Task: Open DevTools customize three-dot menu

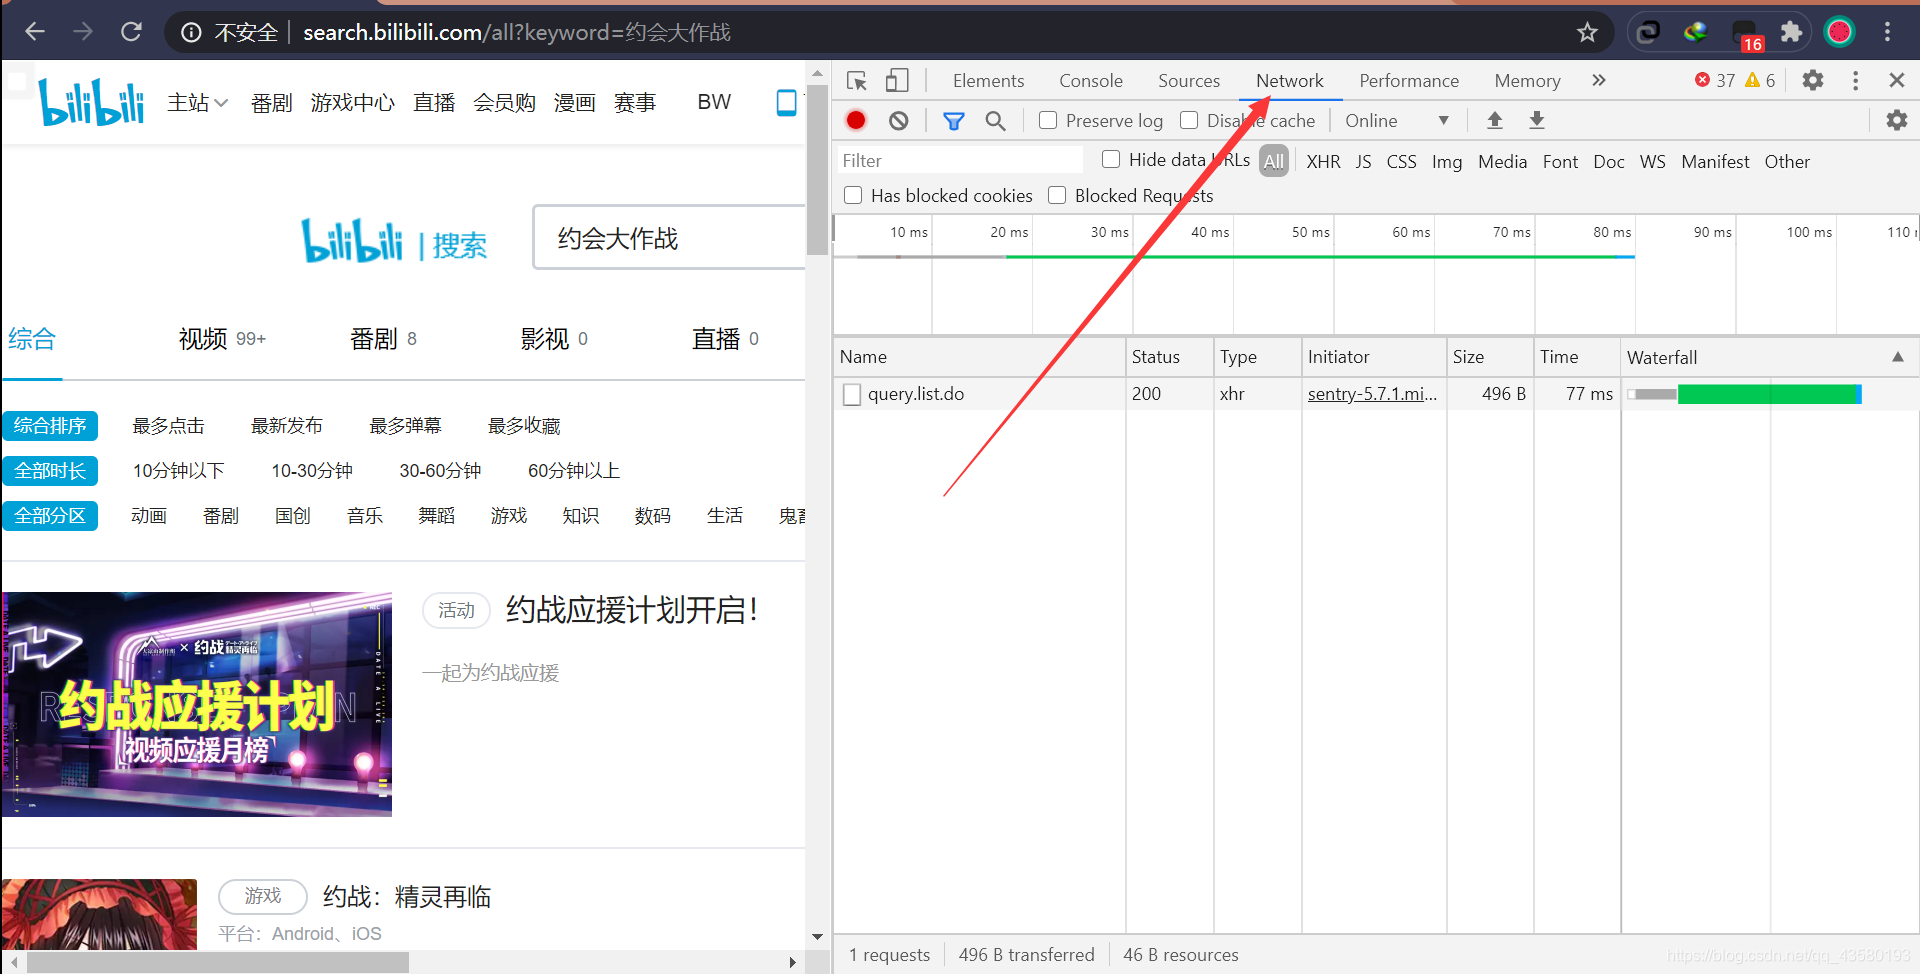Action: pyautogui.click(x=1855, y=80)
